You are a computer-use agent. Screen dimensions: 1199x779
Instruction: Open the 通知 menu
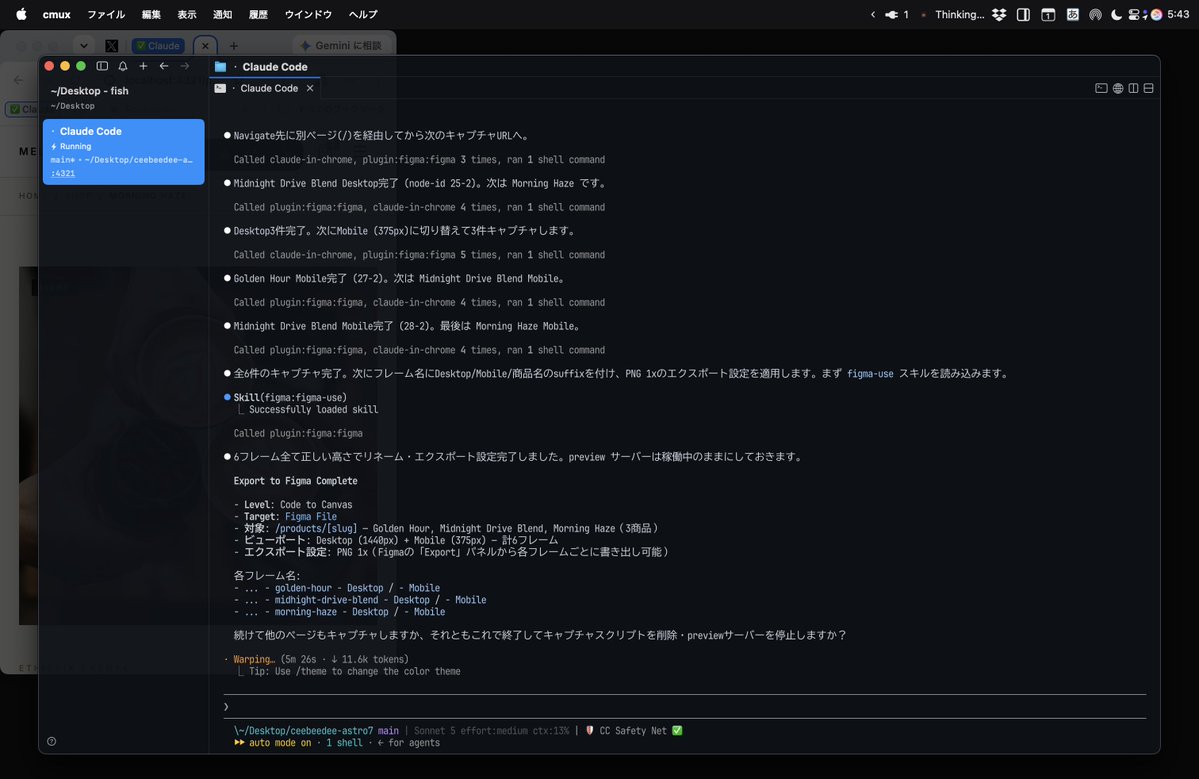pos(223,14)
